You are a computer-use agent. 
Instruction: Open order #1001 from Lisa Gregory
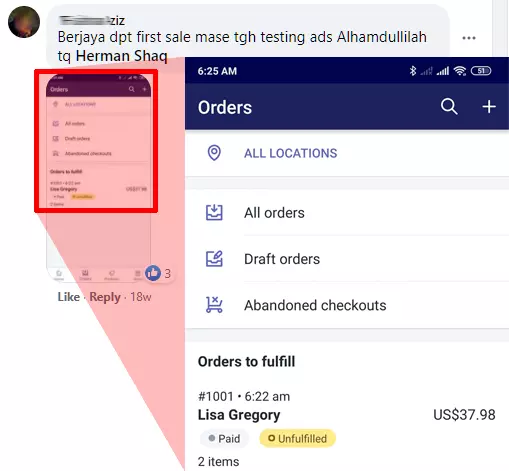click(x=347, y=429)
